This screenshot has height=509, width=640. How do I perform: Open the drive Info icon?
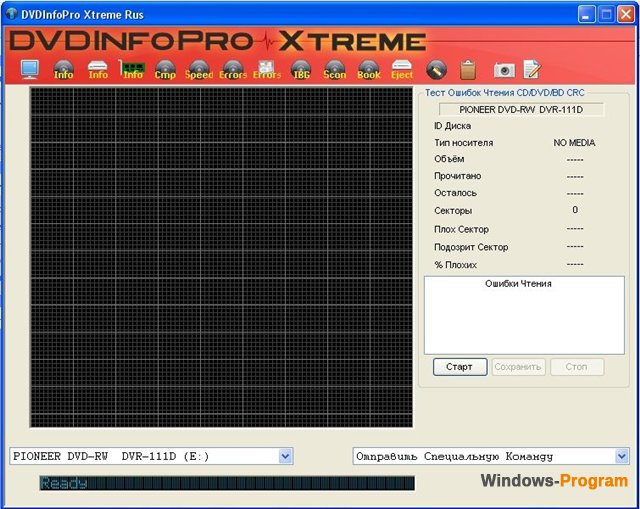click(x=98, y=69)
